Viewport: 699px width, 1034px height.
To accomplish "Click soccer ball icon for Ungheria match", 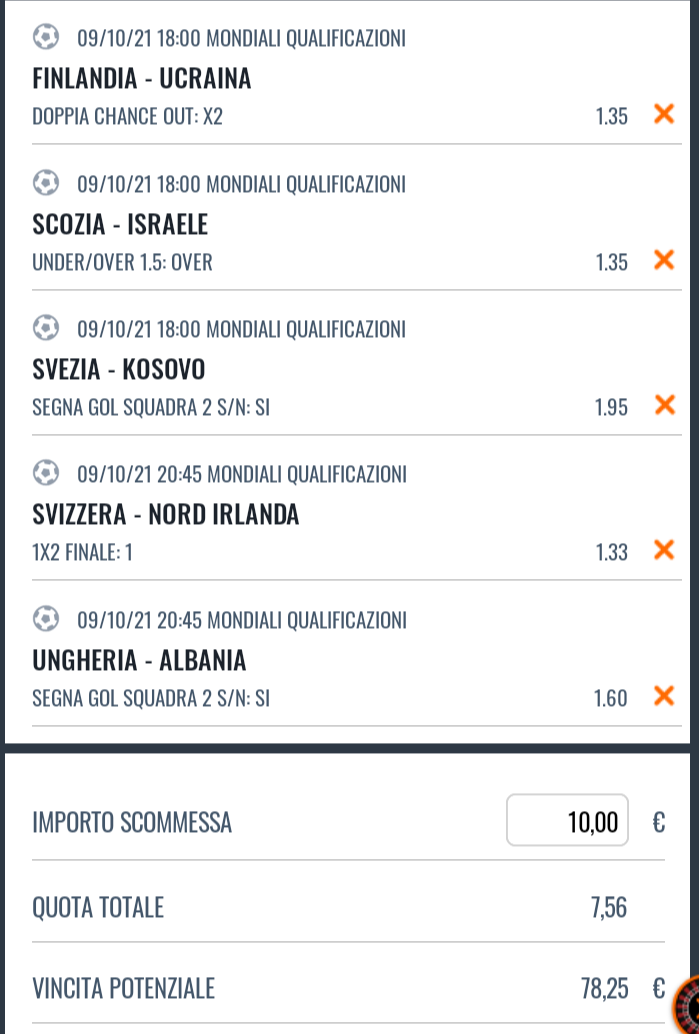I will [46, 619].
